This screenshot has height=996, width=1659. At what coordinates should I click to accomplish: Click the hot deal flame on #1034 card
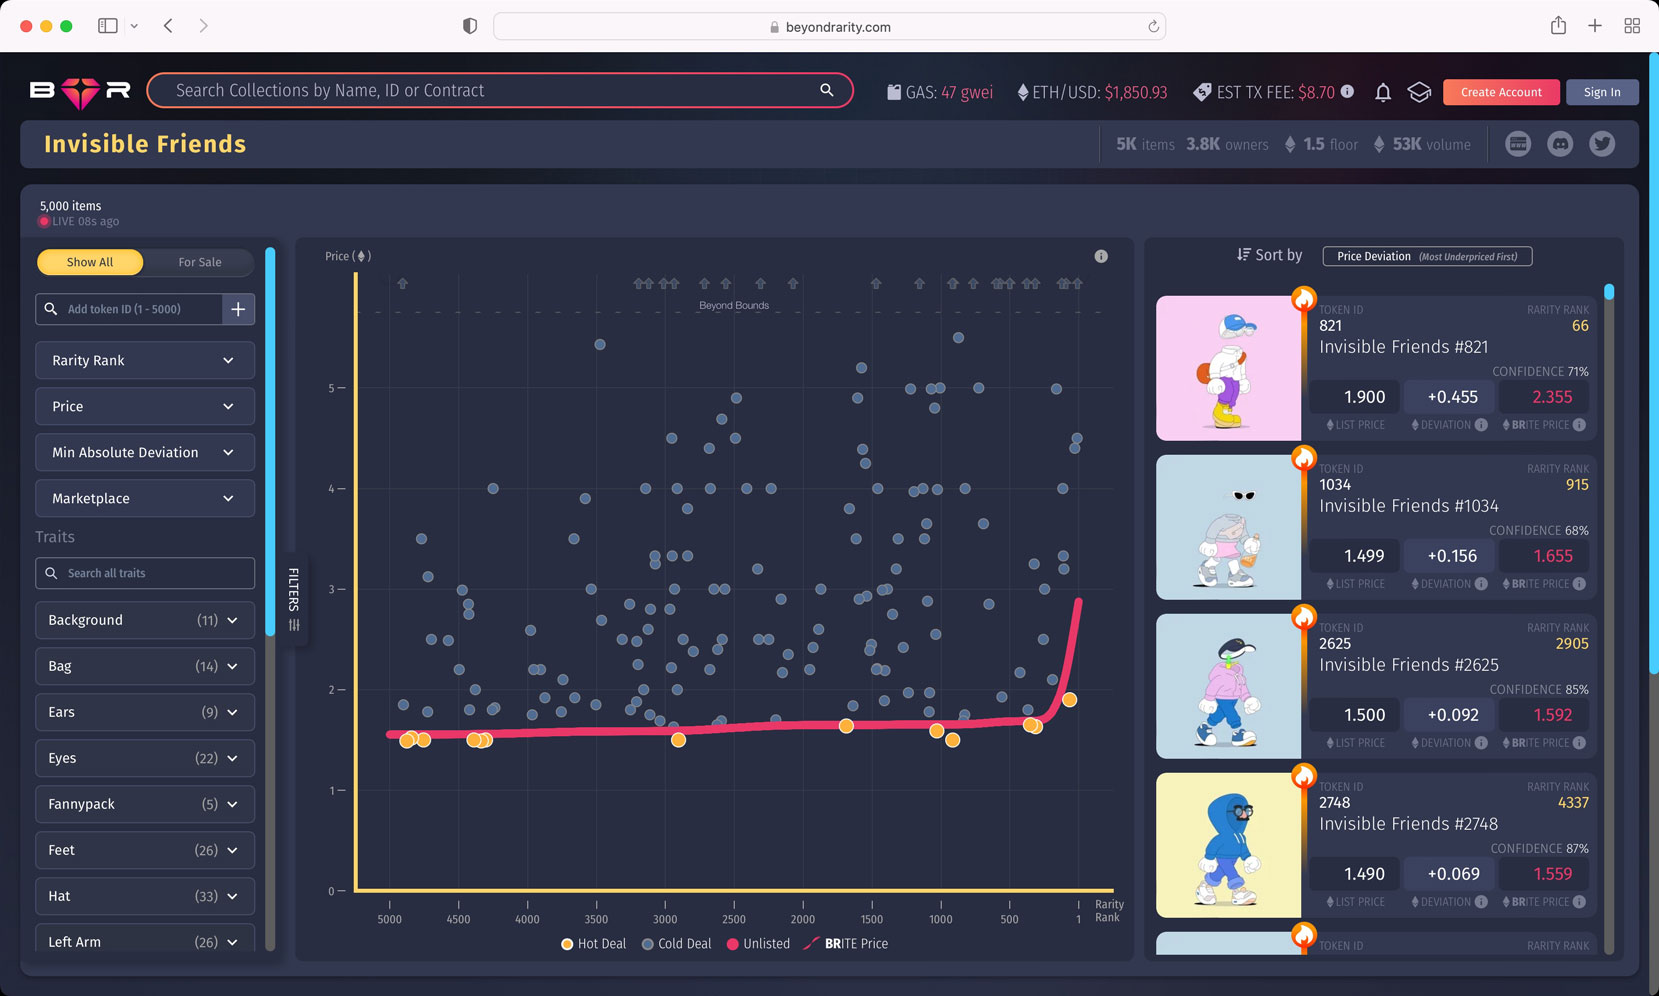pos(1303,457)
